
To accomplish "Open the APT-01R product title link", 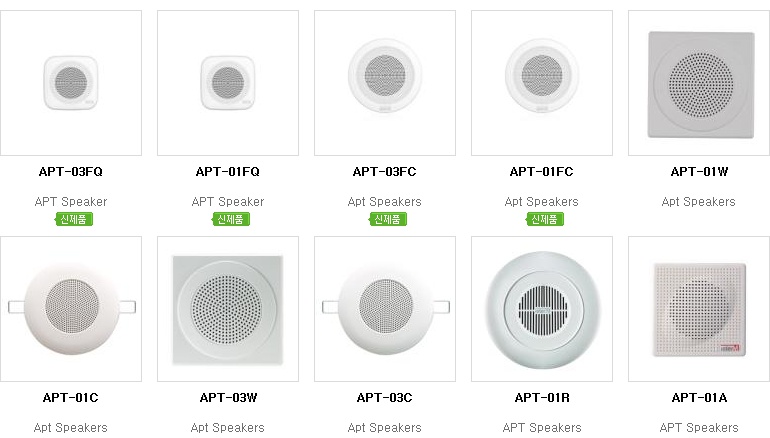I will click(x=542, y=398).
